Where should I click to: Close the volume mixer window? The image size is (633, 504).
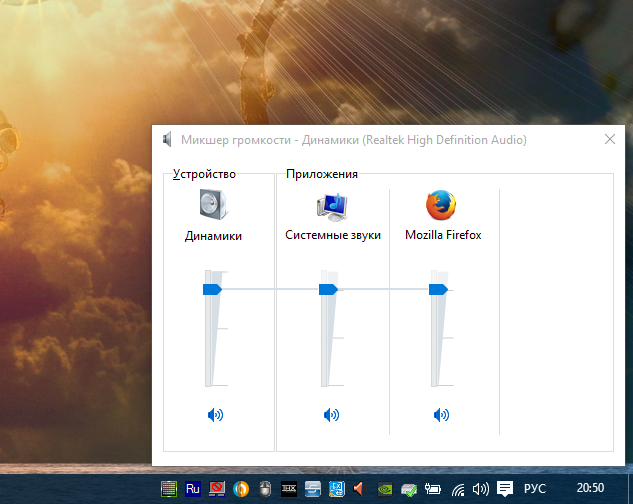tap(610, 139)
